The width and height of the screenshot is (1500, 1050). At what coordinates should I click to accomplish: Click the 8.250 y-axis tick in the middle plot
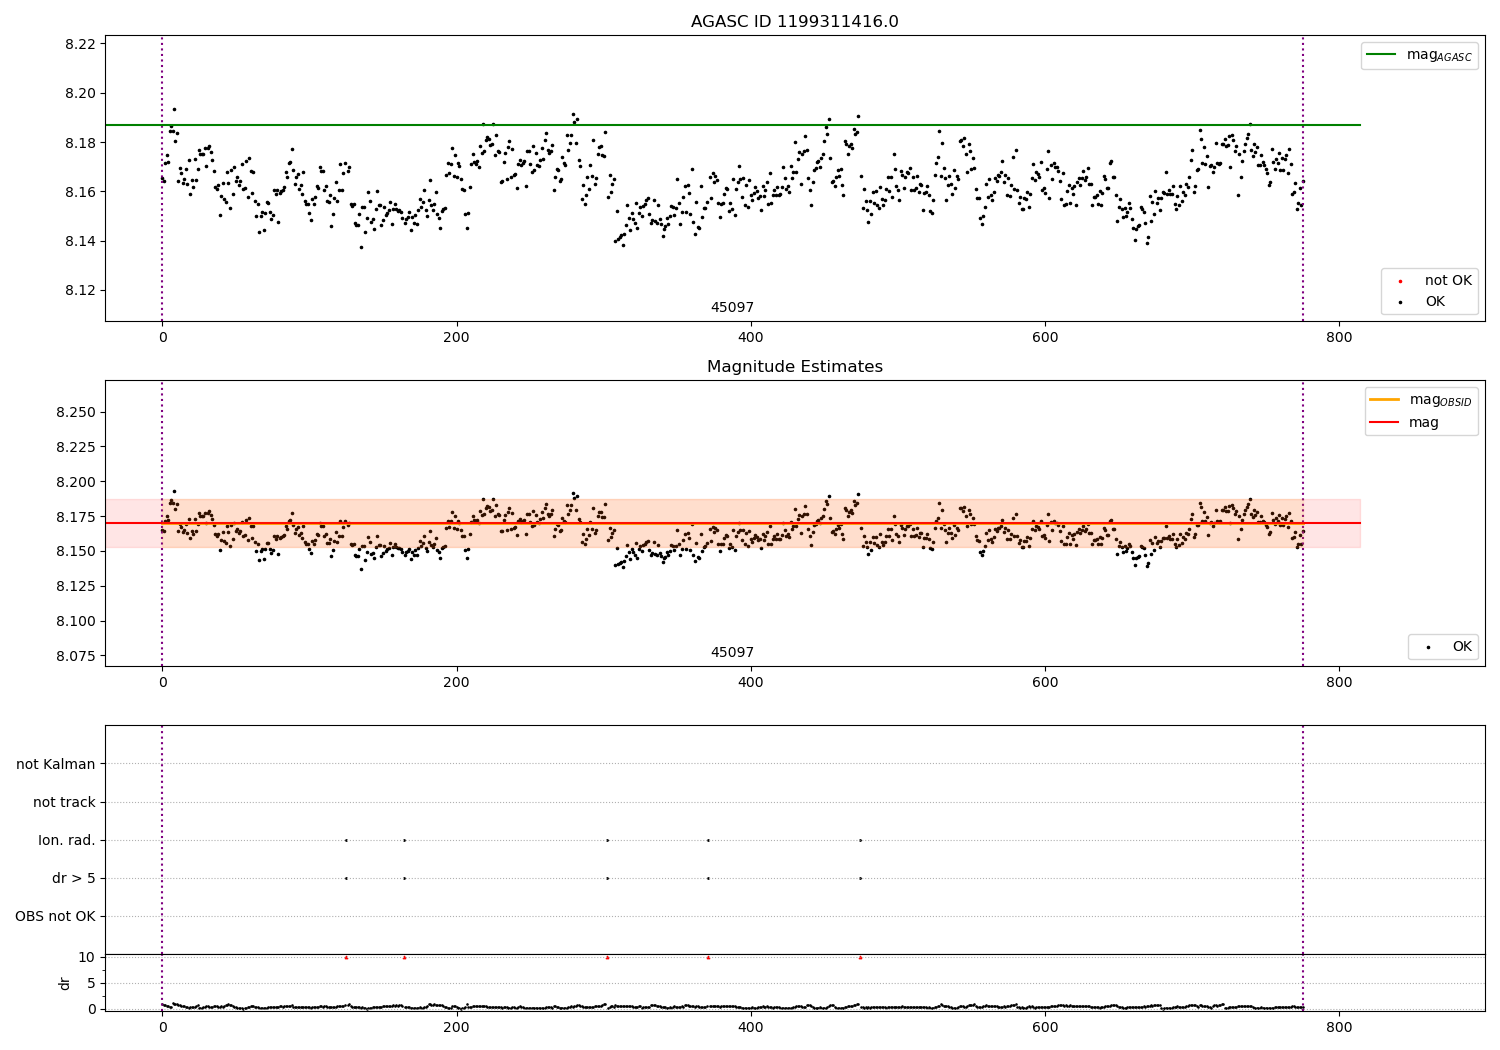pos(76,412)
